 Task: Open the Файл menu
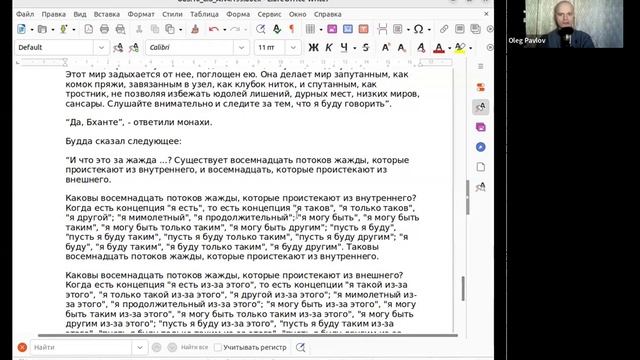point(25,14)
